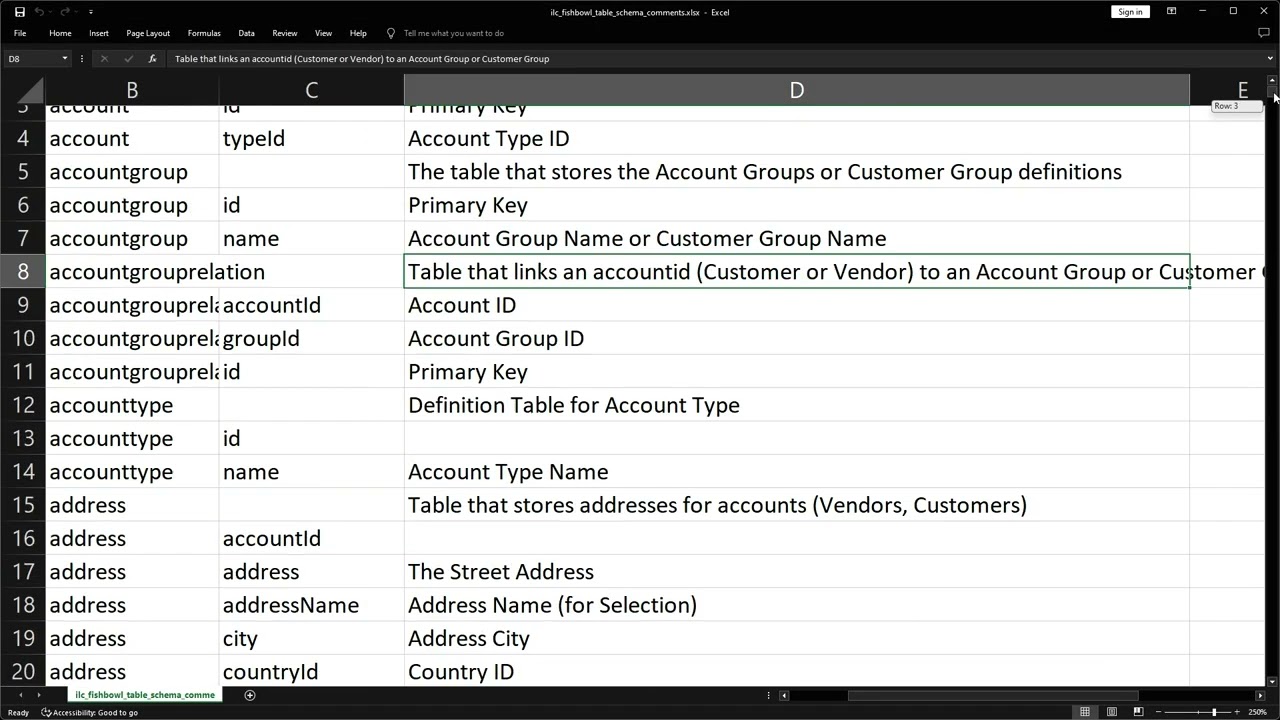Select cell 'countryId' in column C
The height and width of the screenshot is (720, 1280).
pos(311,672)
